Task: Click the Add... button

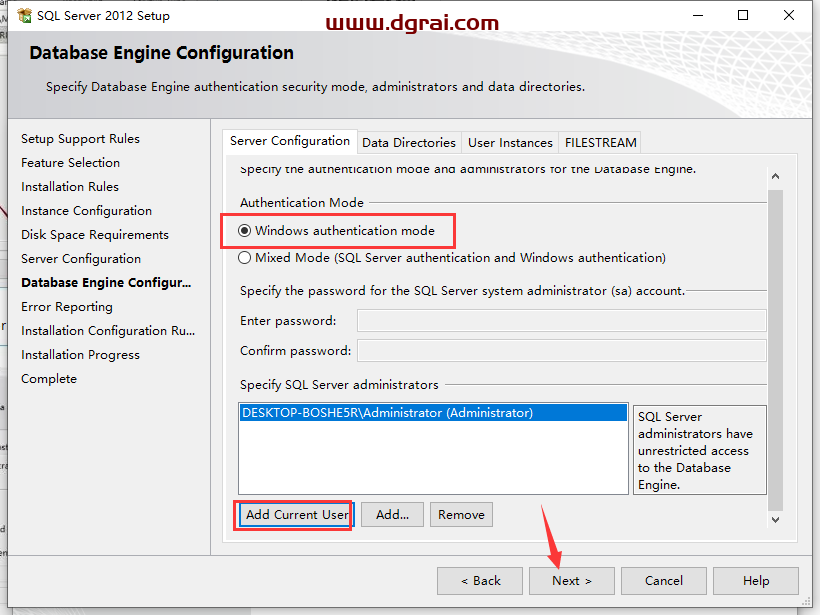Action: click(392, 515)
